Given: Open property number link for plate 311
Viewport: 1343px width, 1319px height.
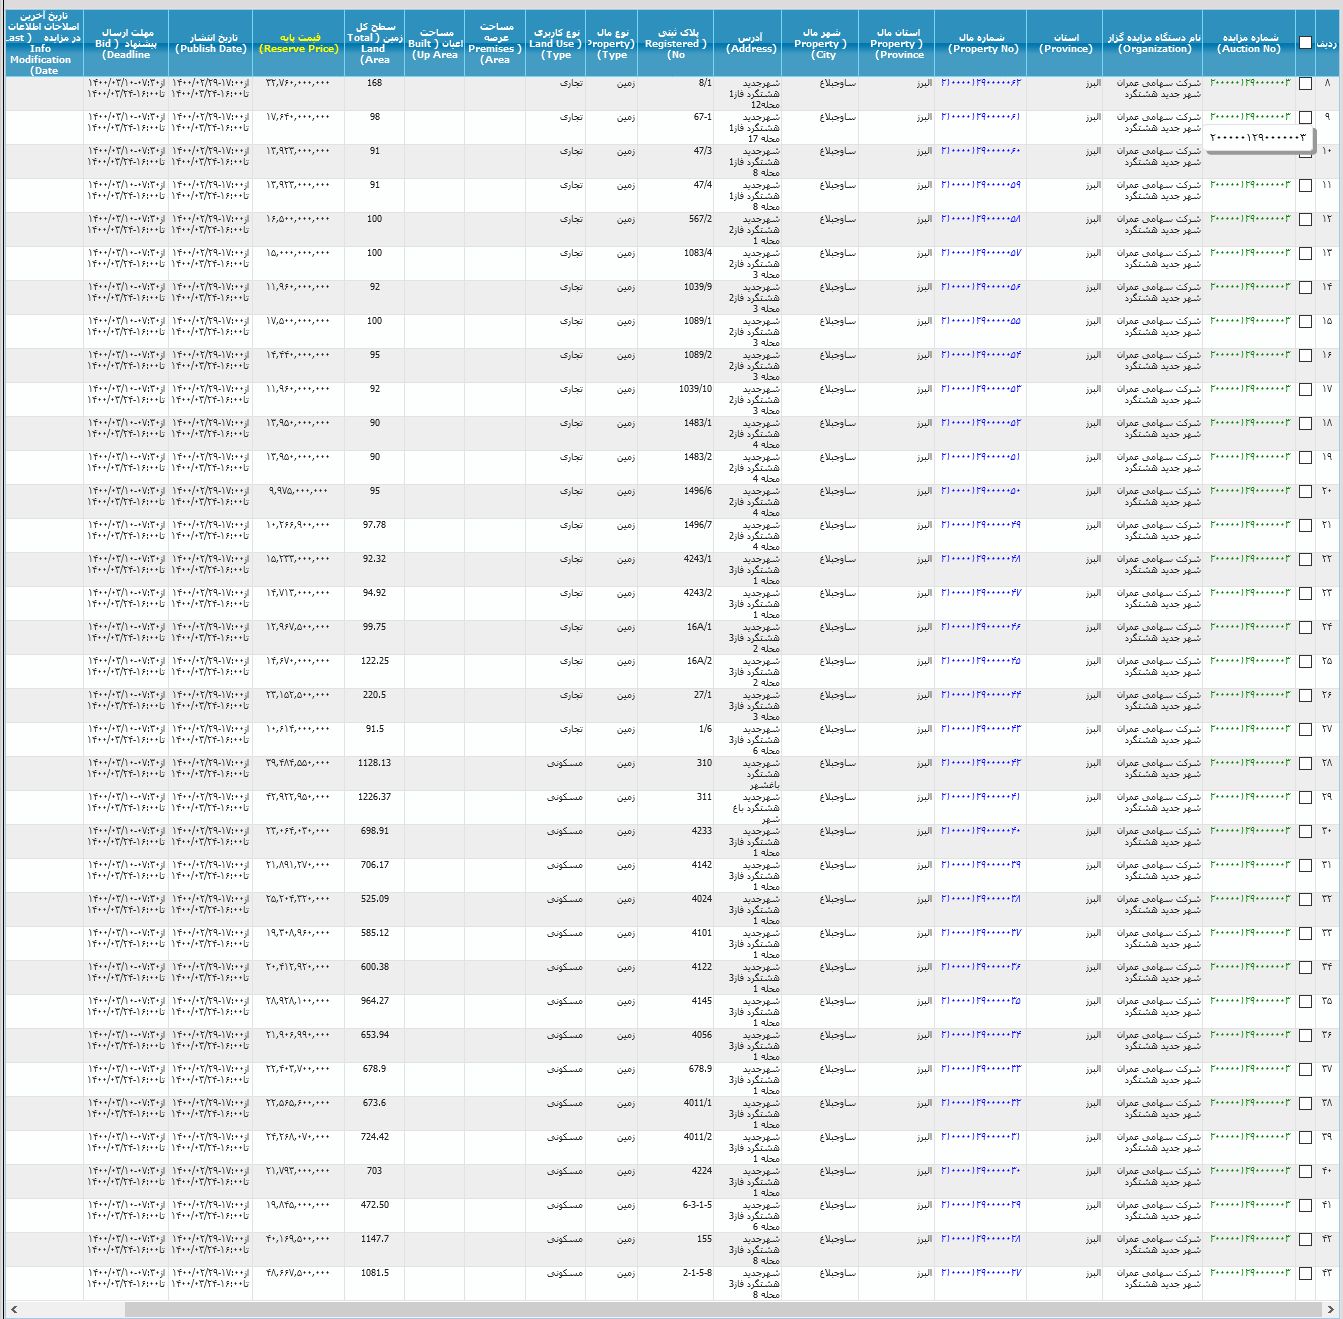Looking at the screenshot, I should click(x=981, y=797).
